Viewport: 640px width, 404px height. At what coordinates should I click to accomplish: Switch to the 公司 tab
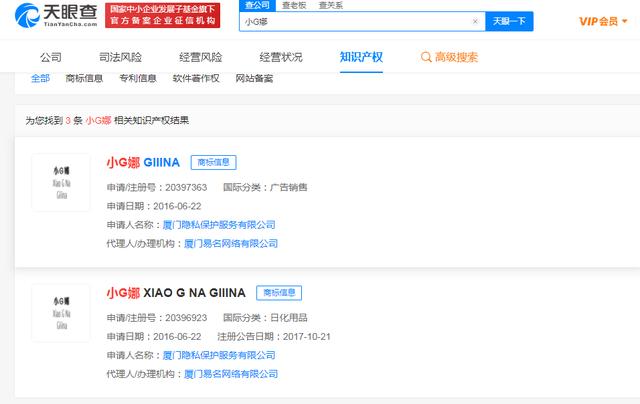tap(51, 57)
